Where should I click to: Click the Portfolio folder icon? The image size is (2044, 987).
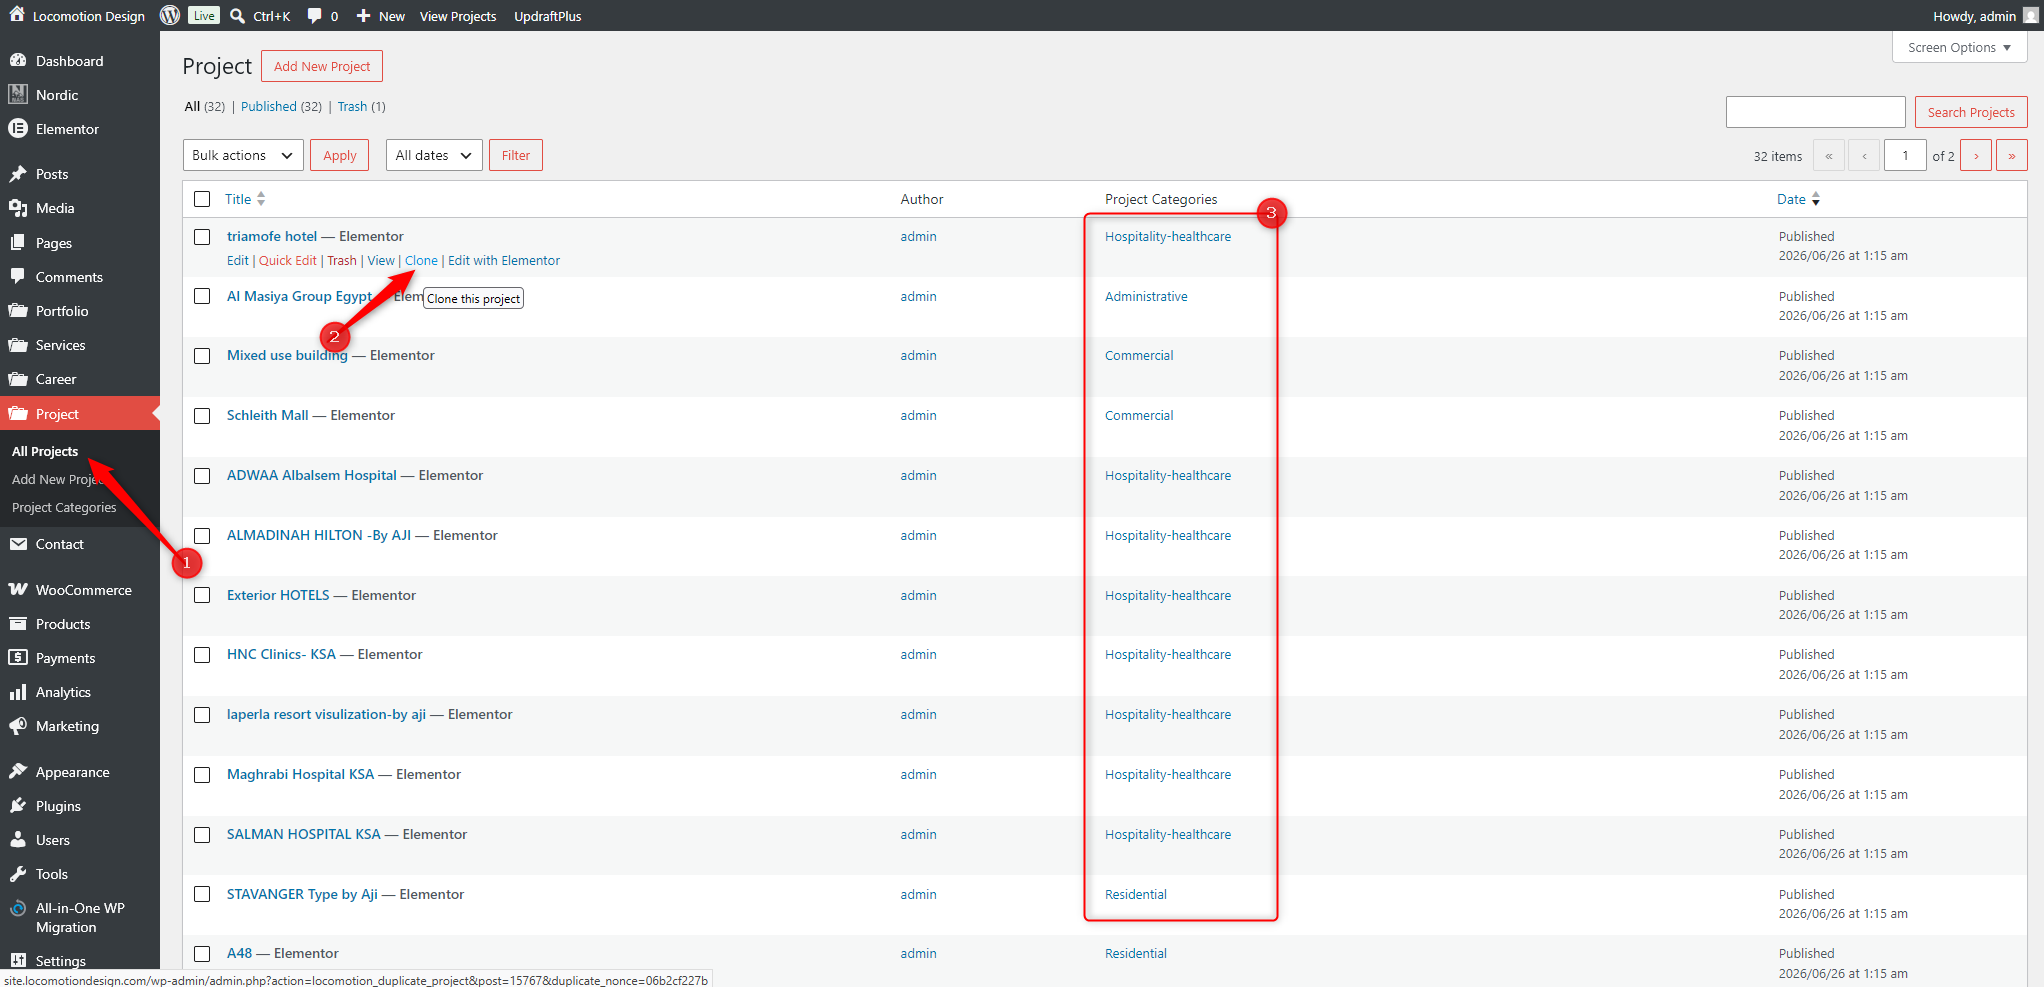click(x=18, y=310)
